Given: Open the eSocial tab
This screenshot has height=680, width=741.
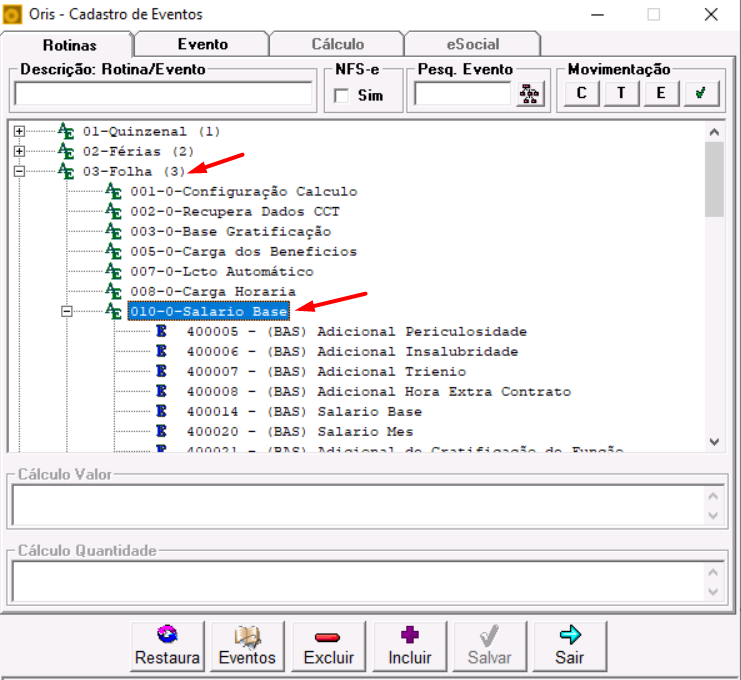Looking at the screenshot, I should coord(473,44).
